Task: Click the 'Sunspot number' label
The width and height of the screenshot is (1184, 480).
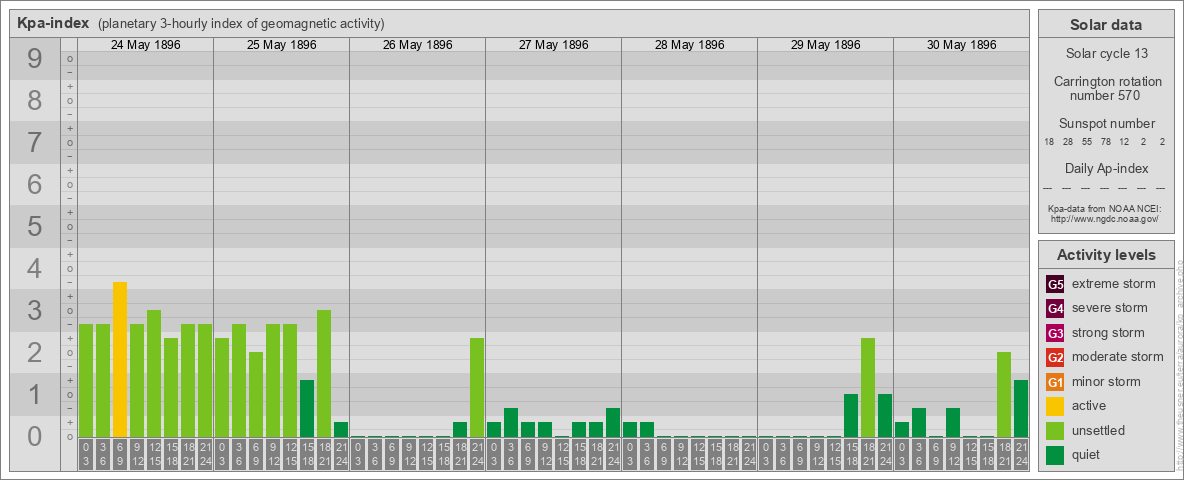Action: [1106, 124]
